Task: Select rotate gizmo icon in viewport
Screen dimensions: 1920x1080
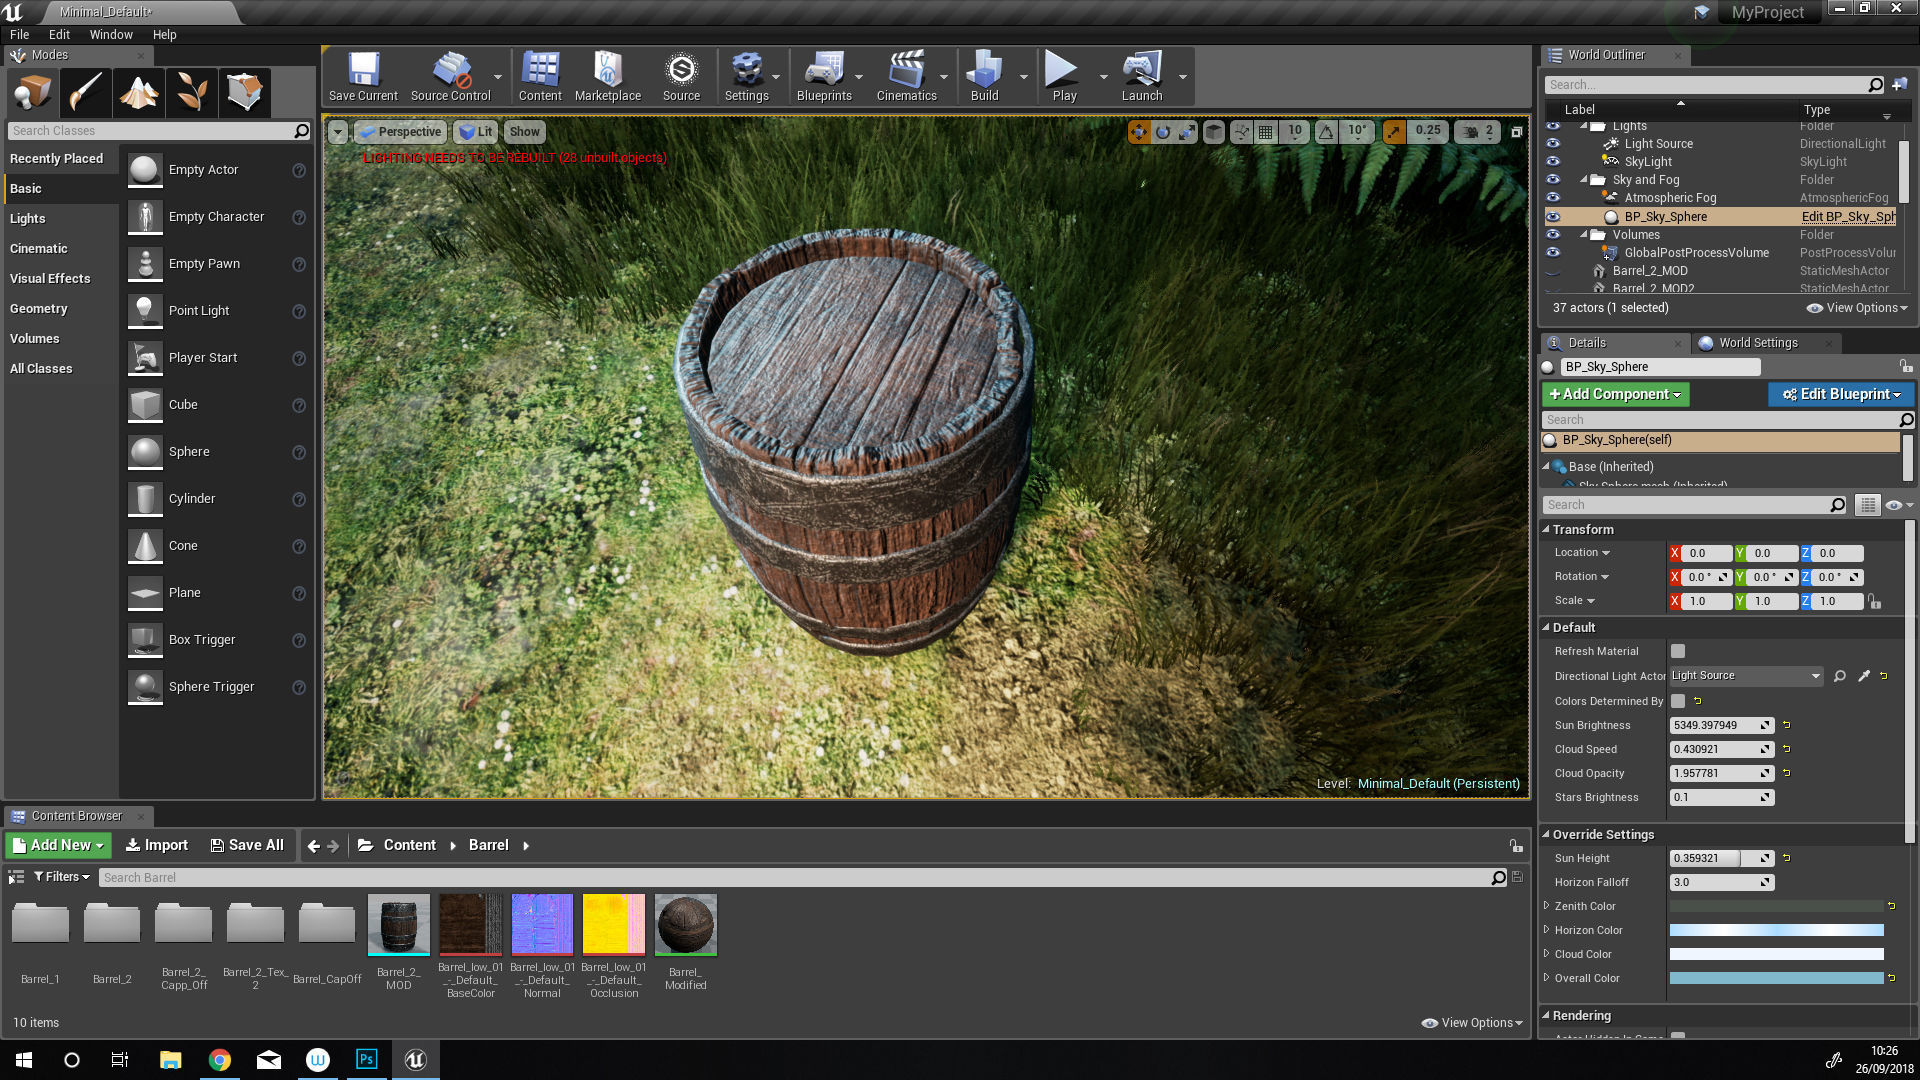Action: 1163,132
